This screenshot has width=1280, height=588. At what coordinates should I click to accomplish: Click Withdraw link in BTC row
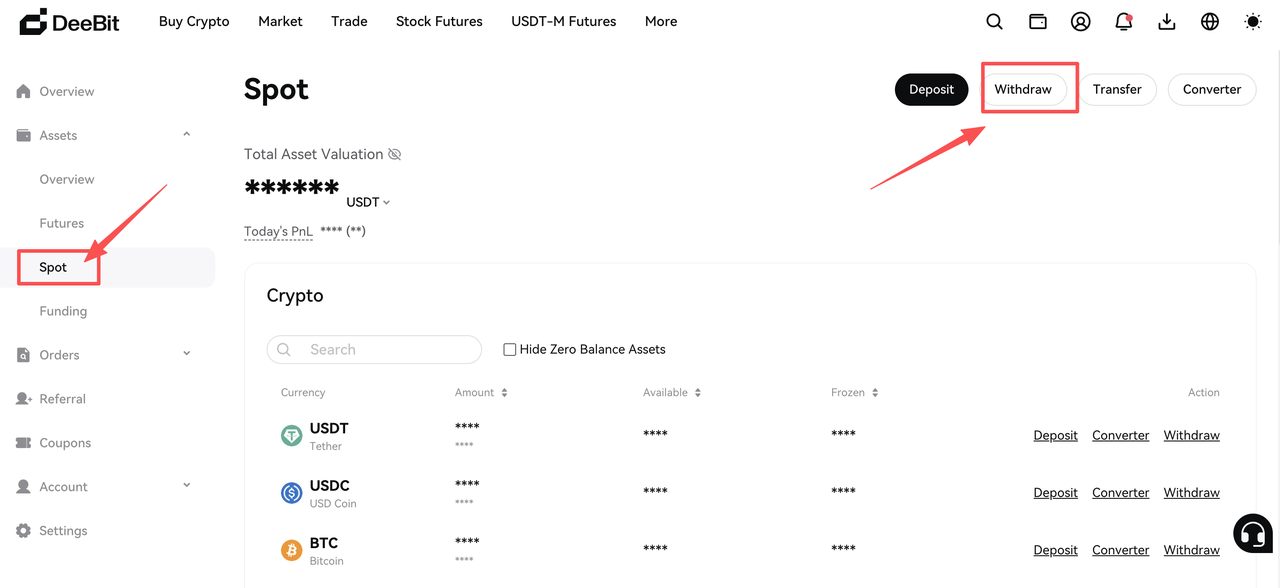pyautogui.click(x=1192, y=550)
